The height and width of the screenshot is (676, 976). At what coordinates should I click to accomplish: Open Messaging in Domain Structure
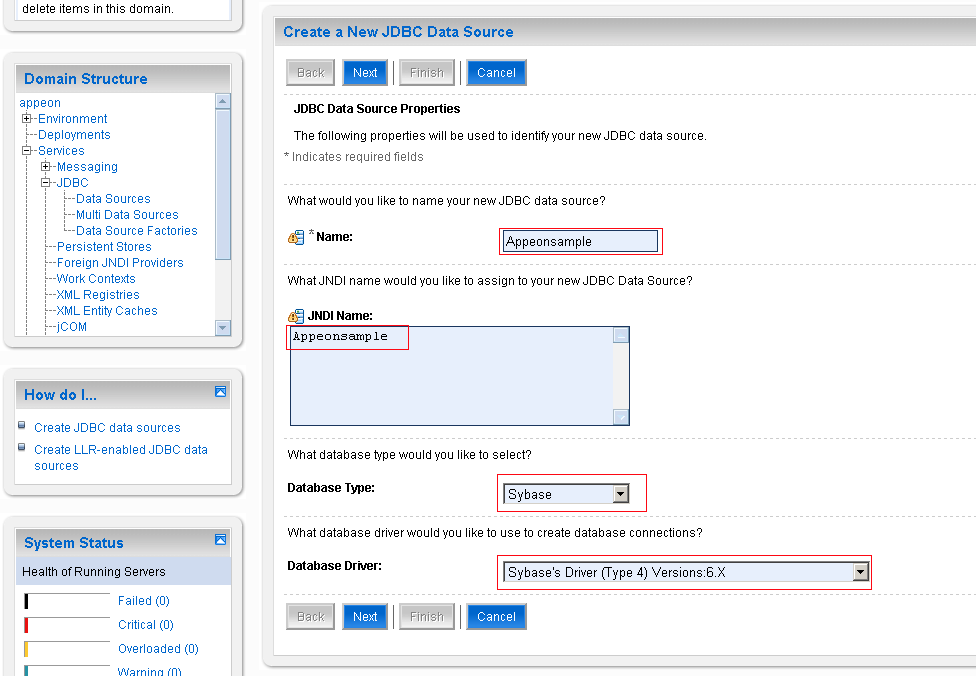coord(87,167)
